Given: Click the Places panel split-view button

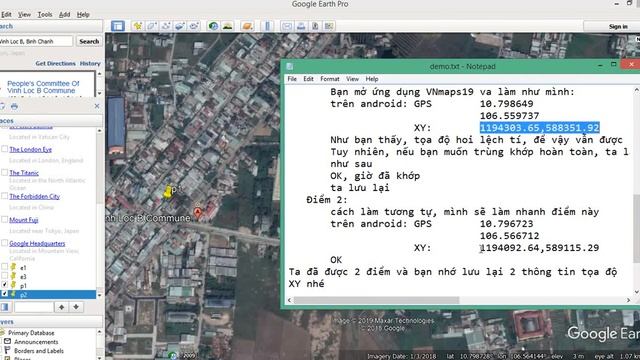Looking at the screenshot, I should click(x=4, y=307).
